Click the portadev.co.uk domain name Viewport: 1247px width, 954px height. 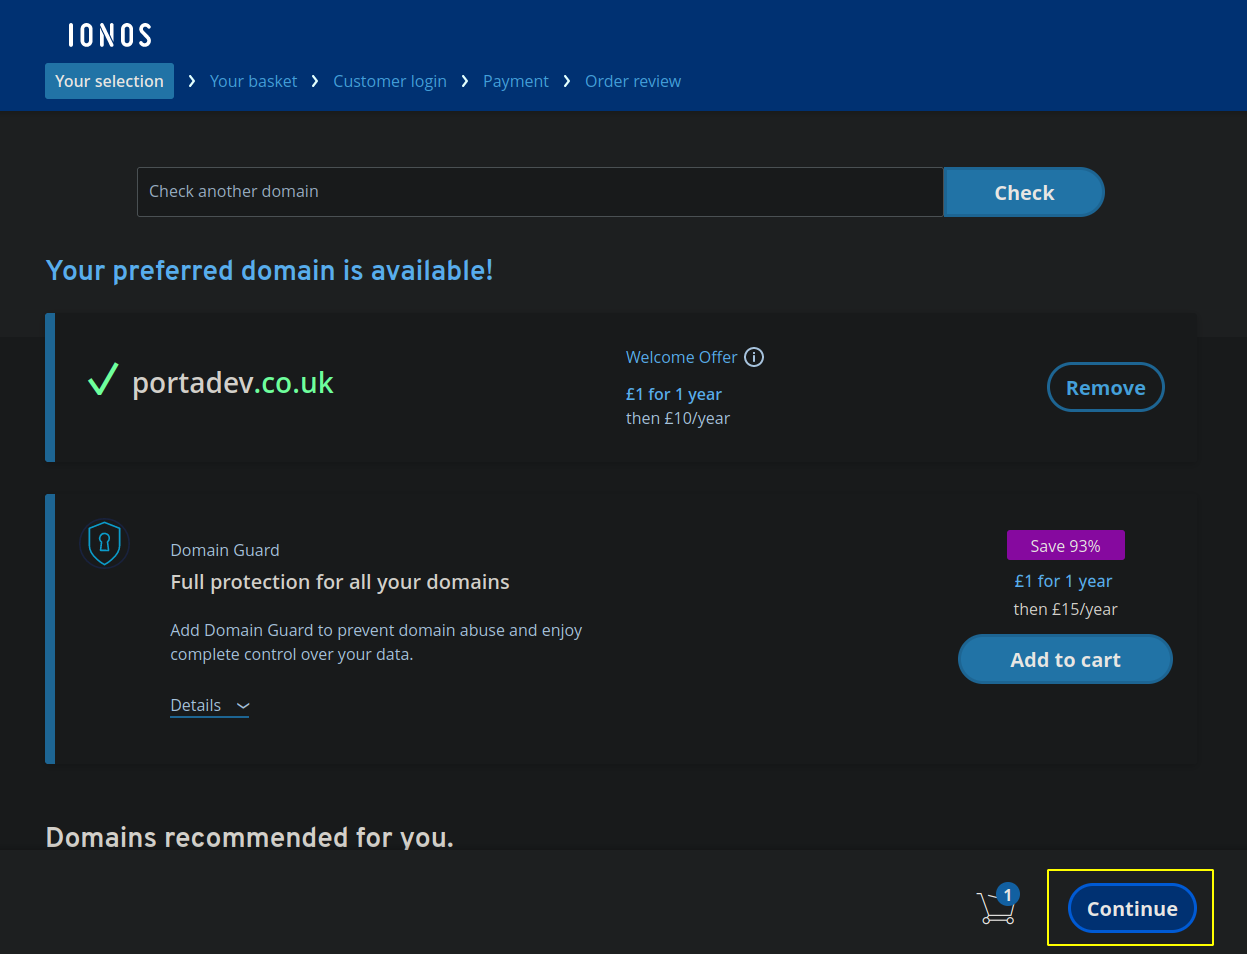tap(233, 383)
